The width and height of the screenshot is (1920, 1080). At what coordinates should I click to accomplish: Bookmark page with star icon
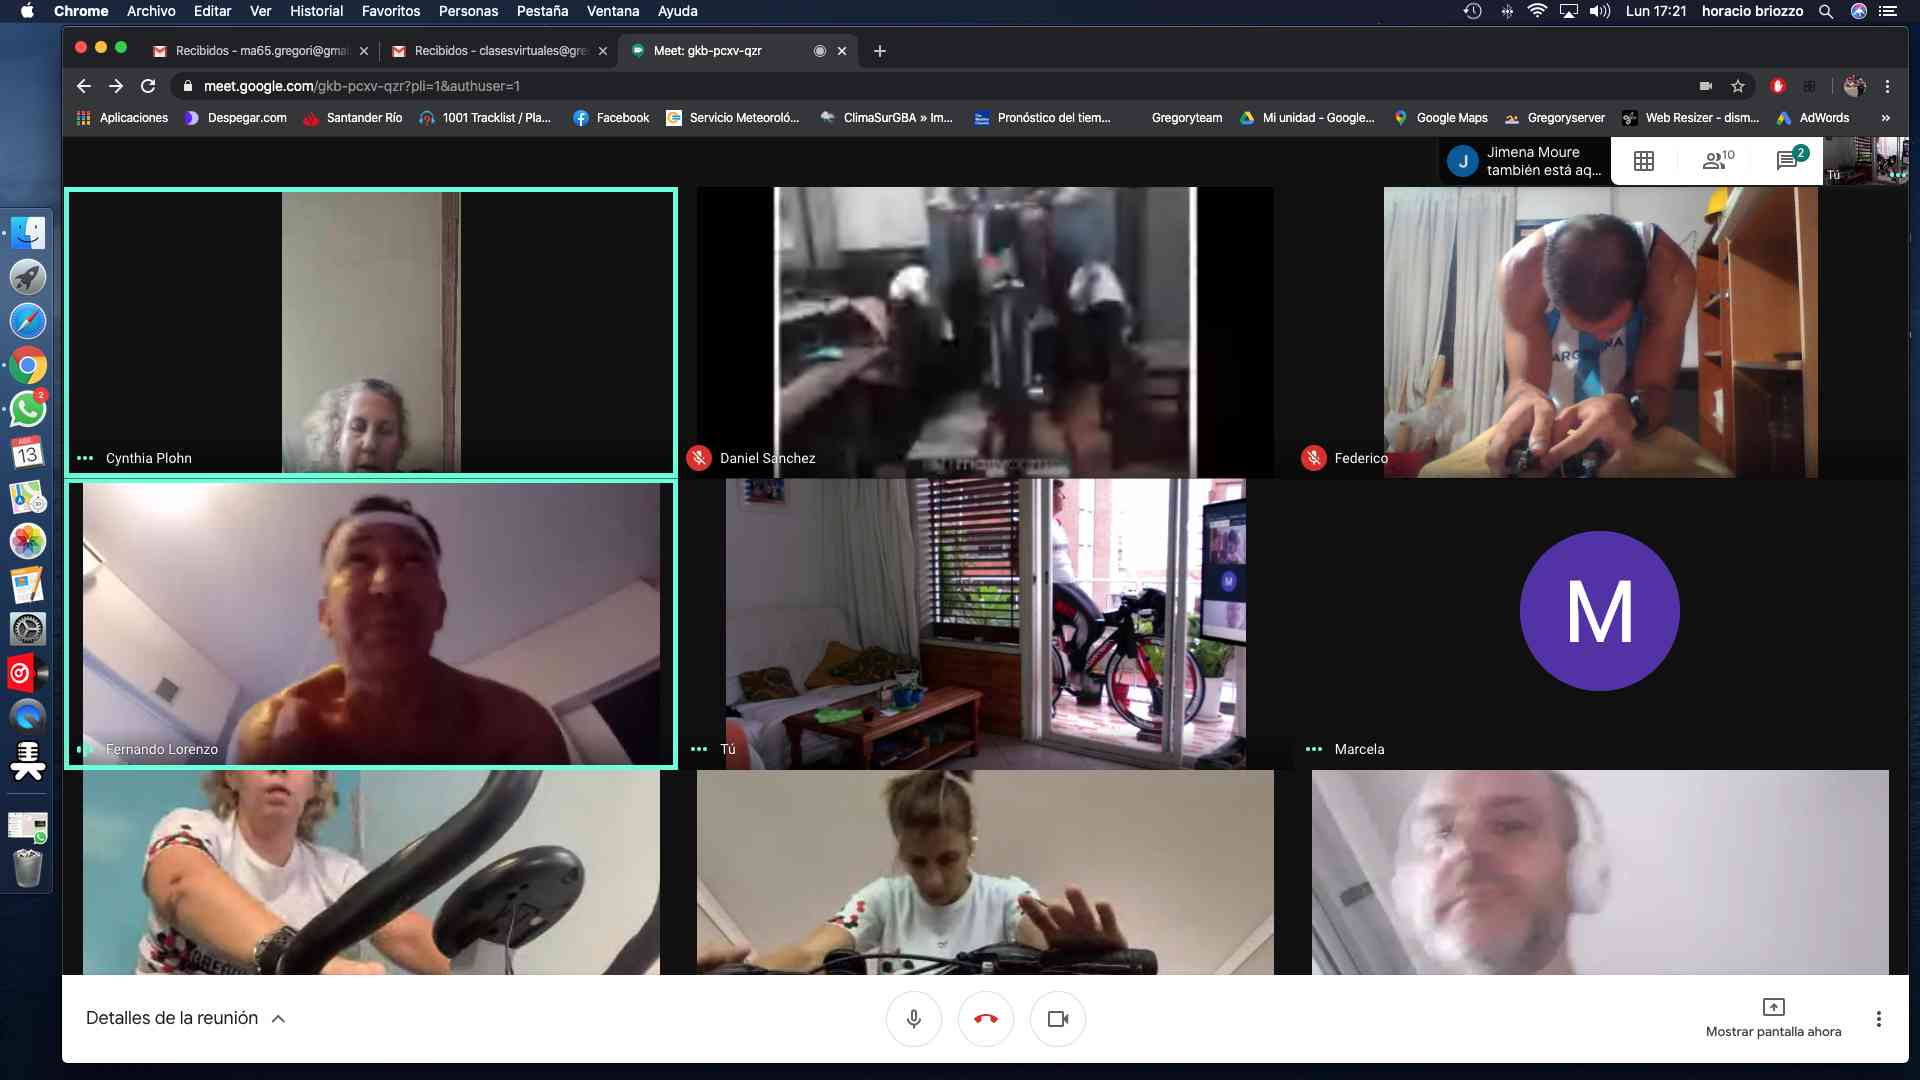click(1738, 86)
